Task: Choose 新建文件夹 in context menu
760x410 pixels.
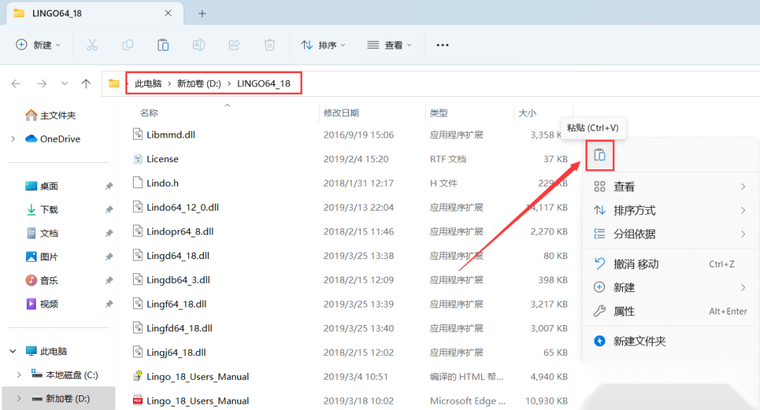Action: pyautogui.click(x=671, y=341)
